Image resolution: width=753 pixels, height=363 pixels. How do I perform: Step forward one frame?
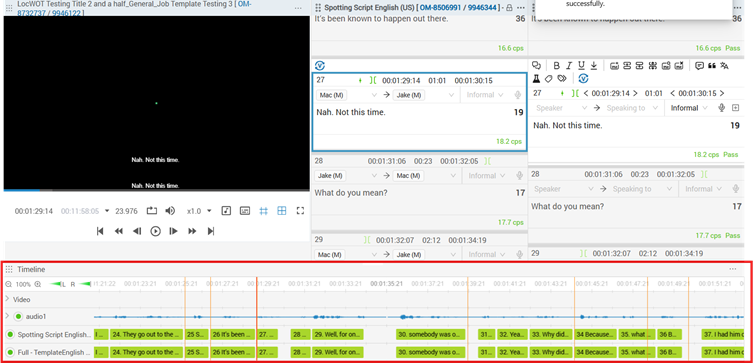(x=173, y=231)
